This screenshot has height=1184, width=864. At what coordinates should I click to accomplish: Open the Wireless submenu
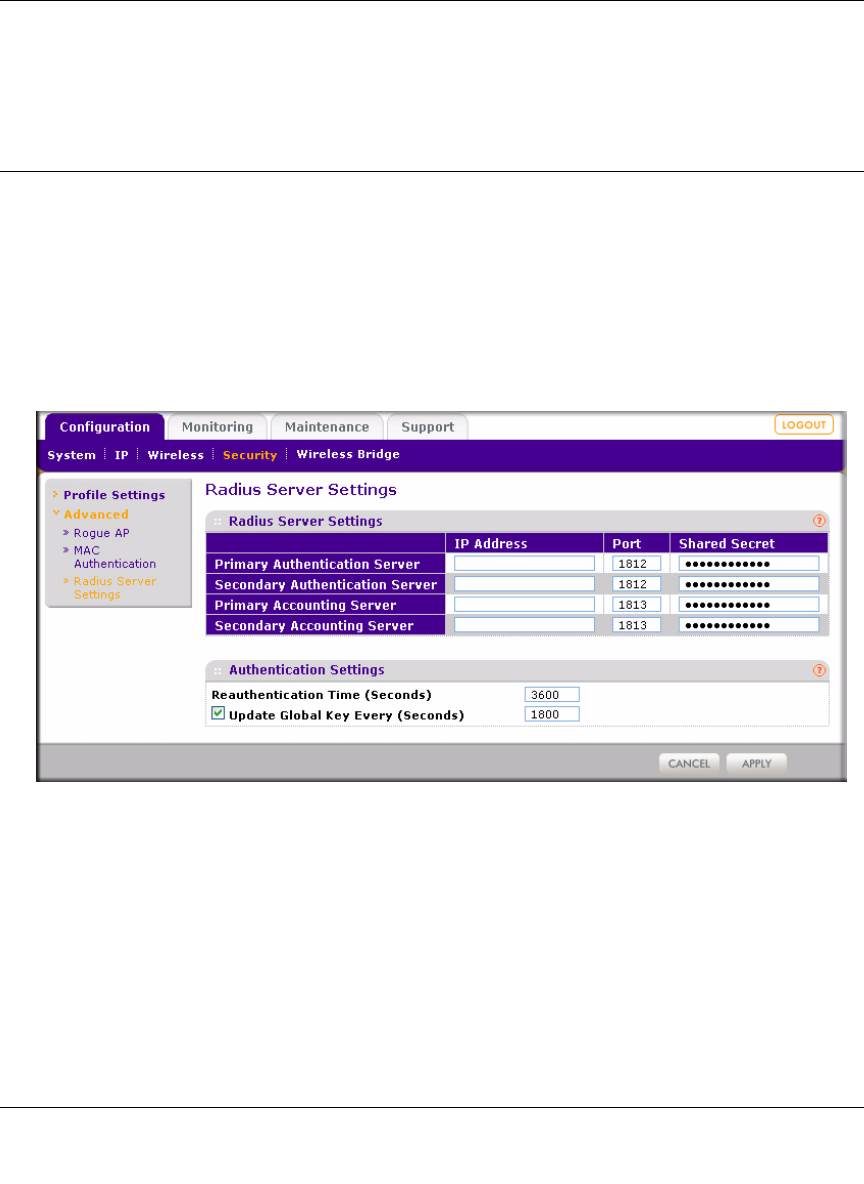pyautogui.click(x=176, y=455)
